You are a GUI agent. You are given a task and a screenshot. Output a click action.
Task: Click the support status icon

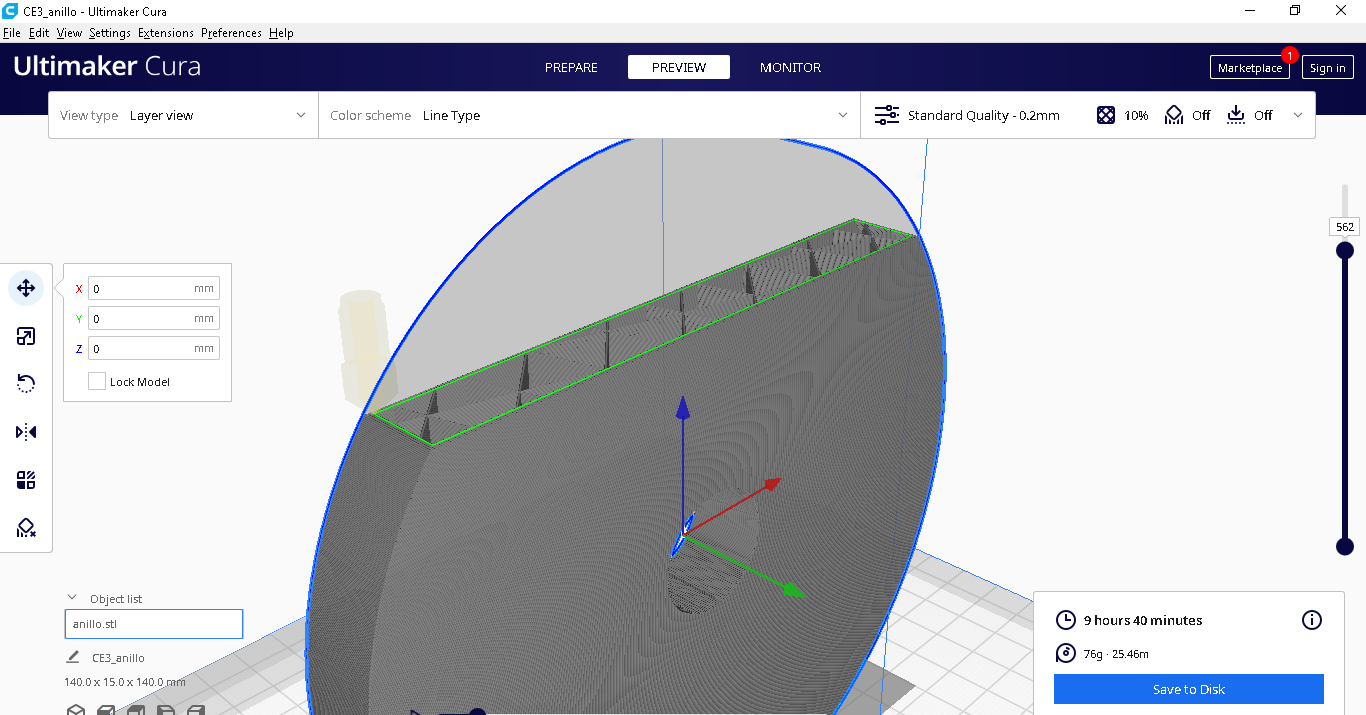[1174, 115]
